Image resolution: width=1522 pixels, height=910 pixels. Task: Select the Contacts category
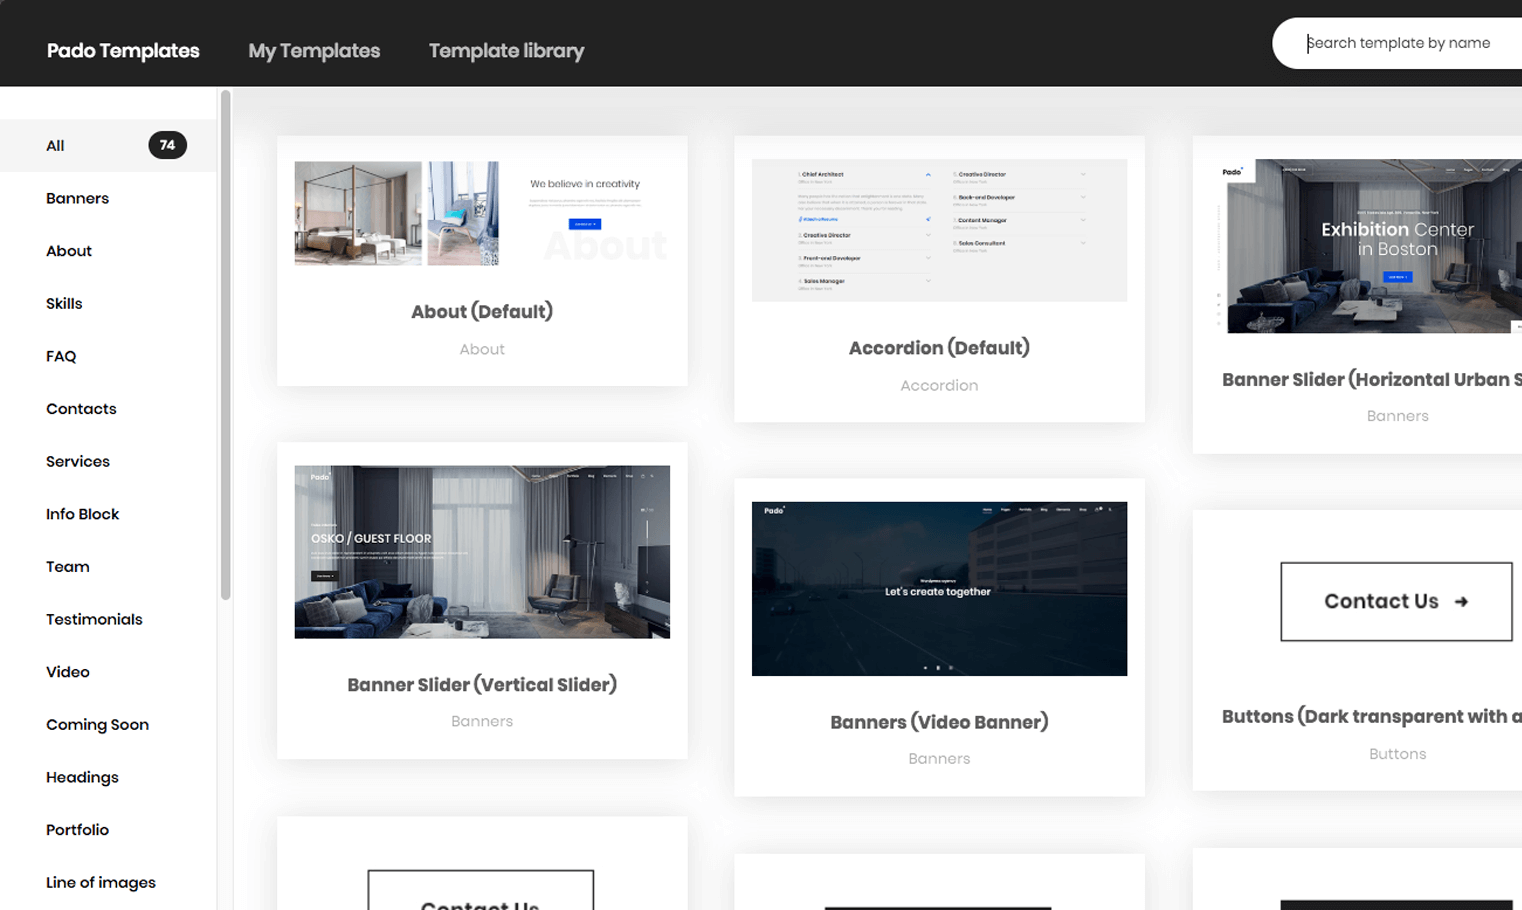point(81,408)
